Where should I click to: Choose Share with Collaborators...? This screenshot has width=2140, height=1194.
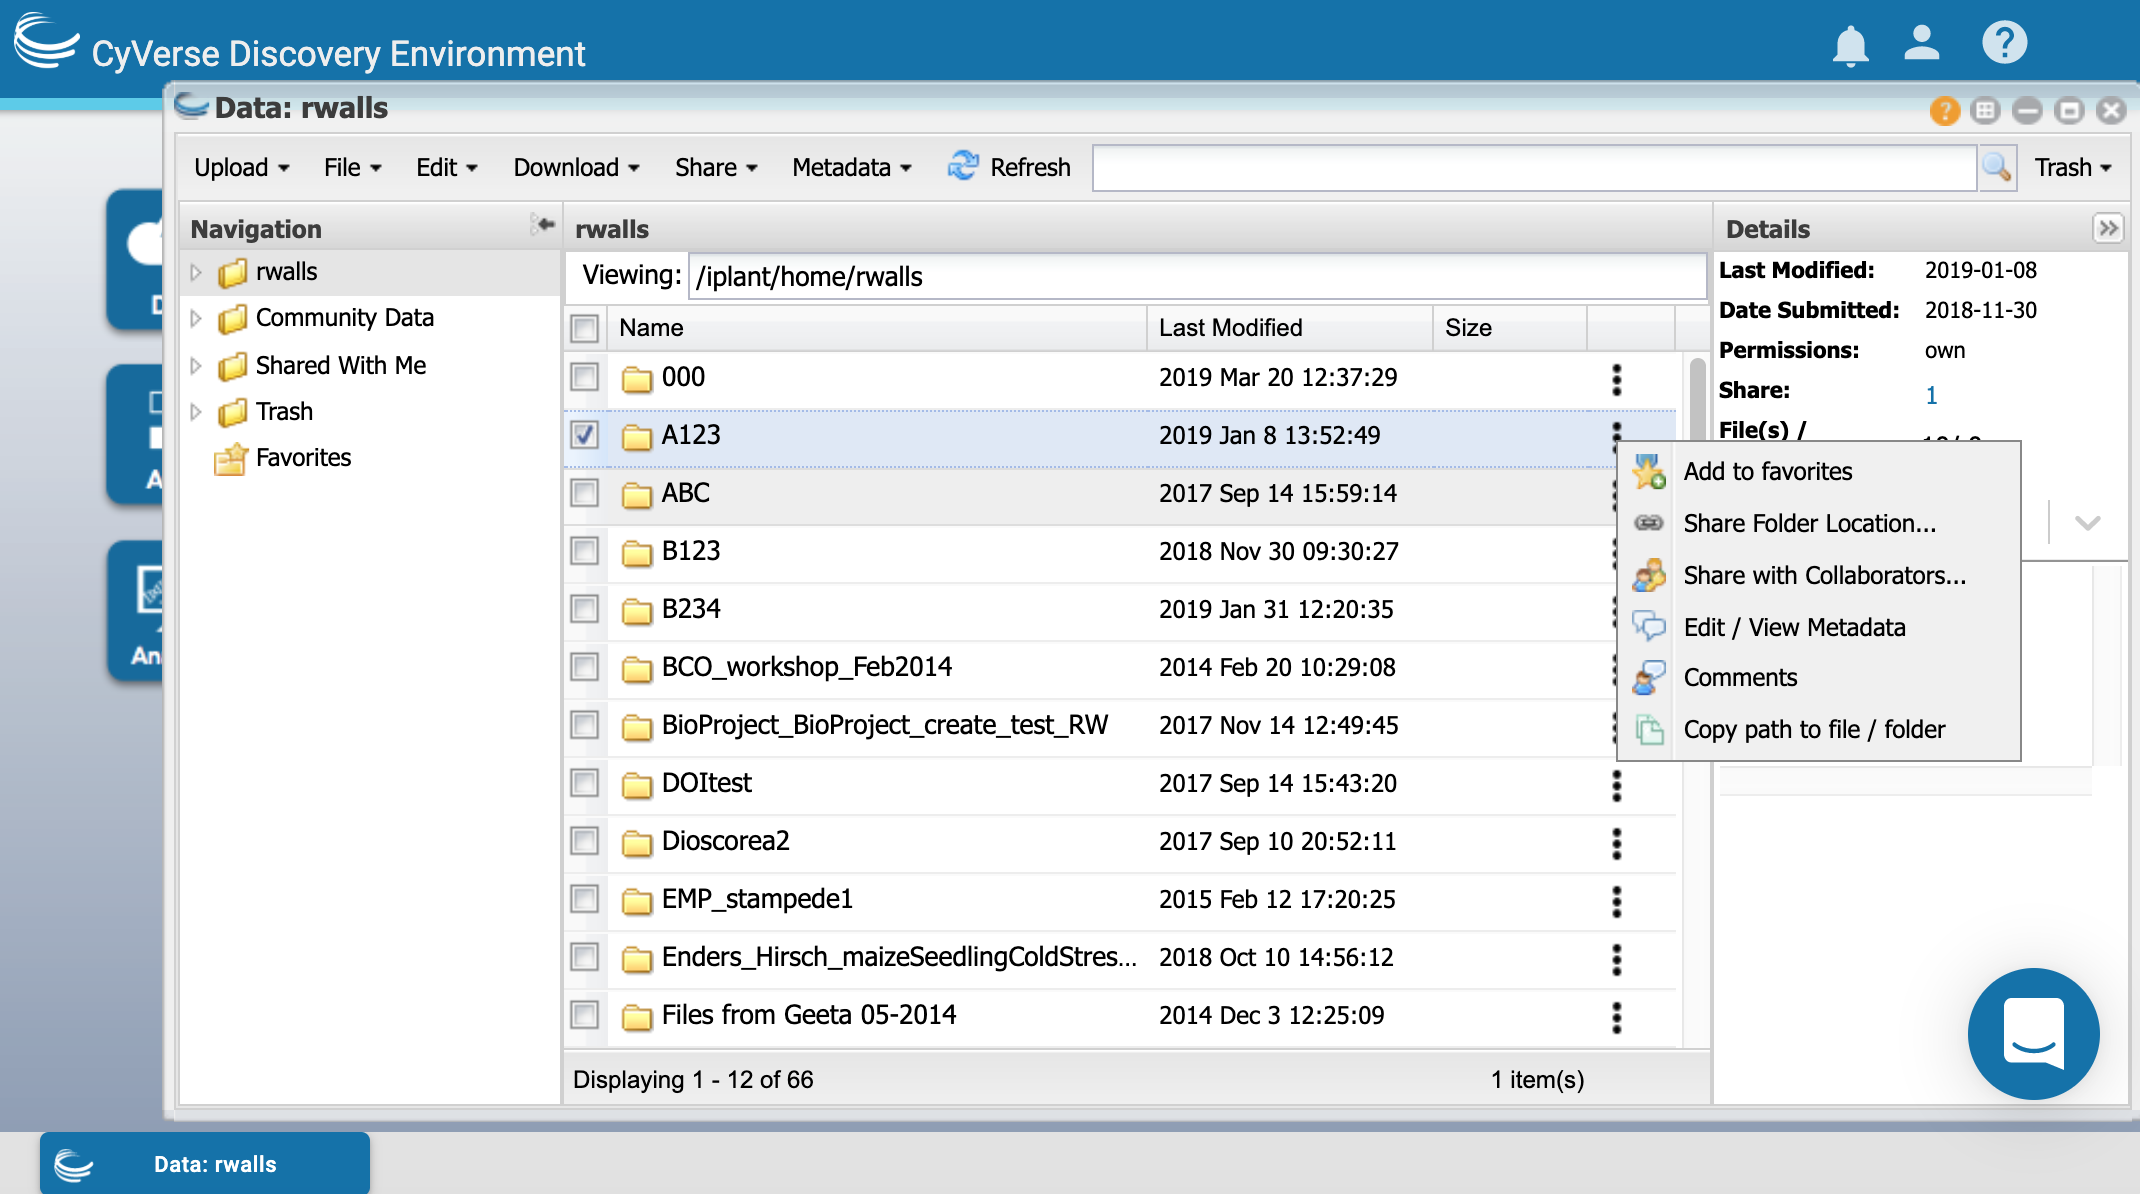click(x=1824, y=576)
